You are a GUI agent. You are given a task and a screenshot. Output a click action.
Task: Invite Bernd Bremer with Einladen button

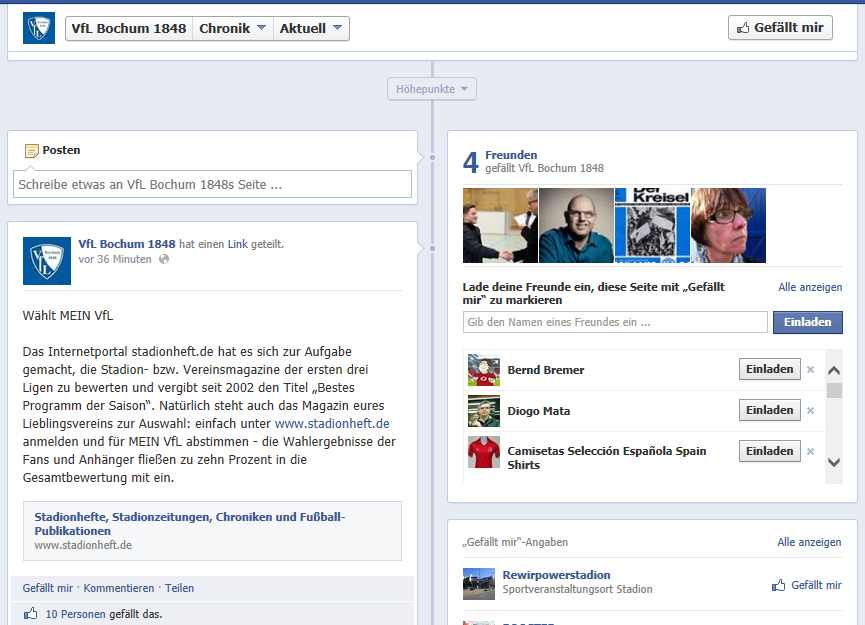point(769,369)
